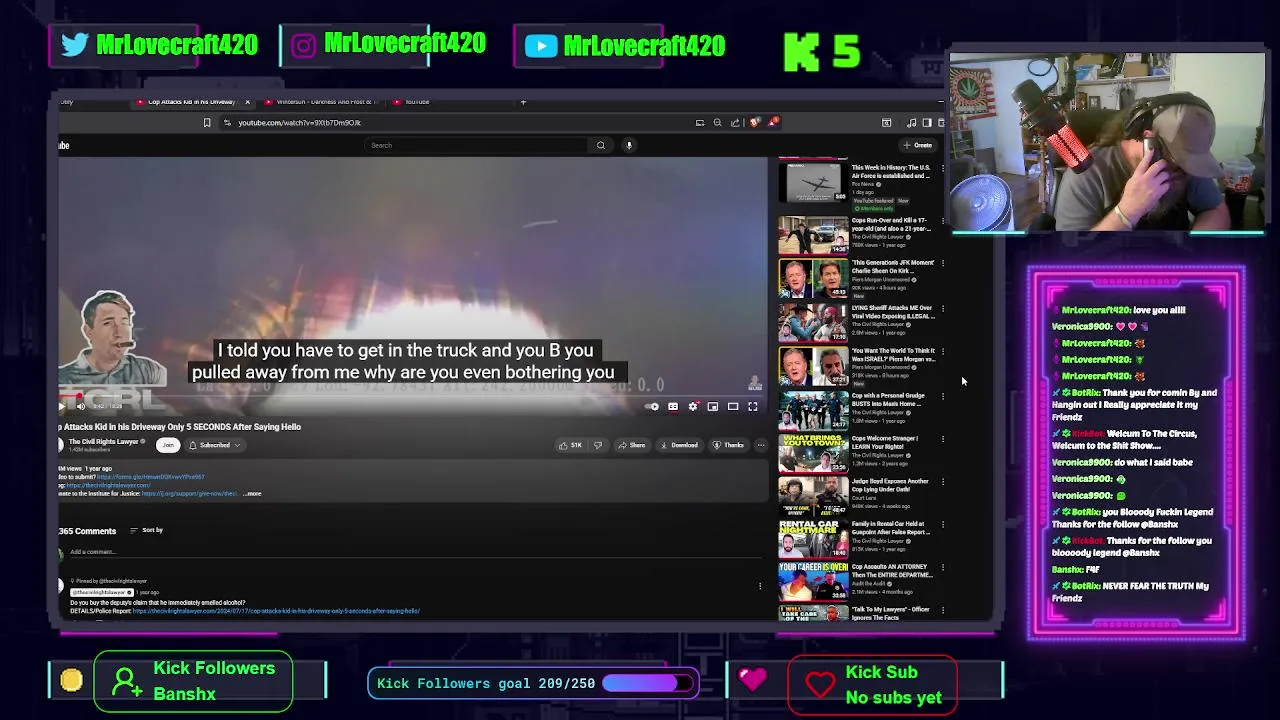Click the Kick Sub heart icon
1280x720 pixels.
[819, 685]
